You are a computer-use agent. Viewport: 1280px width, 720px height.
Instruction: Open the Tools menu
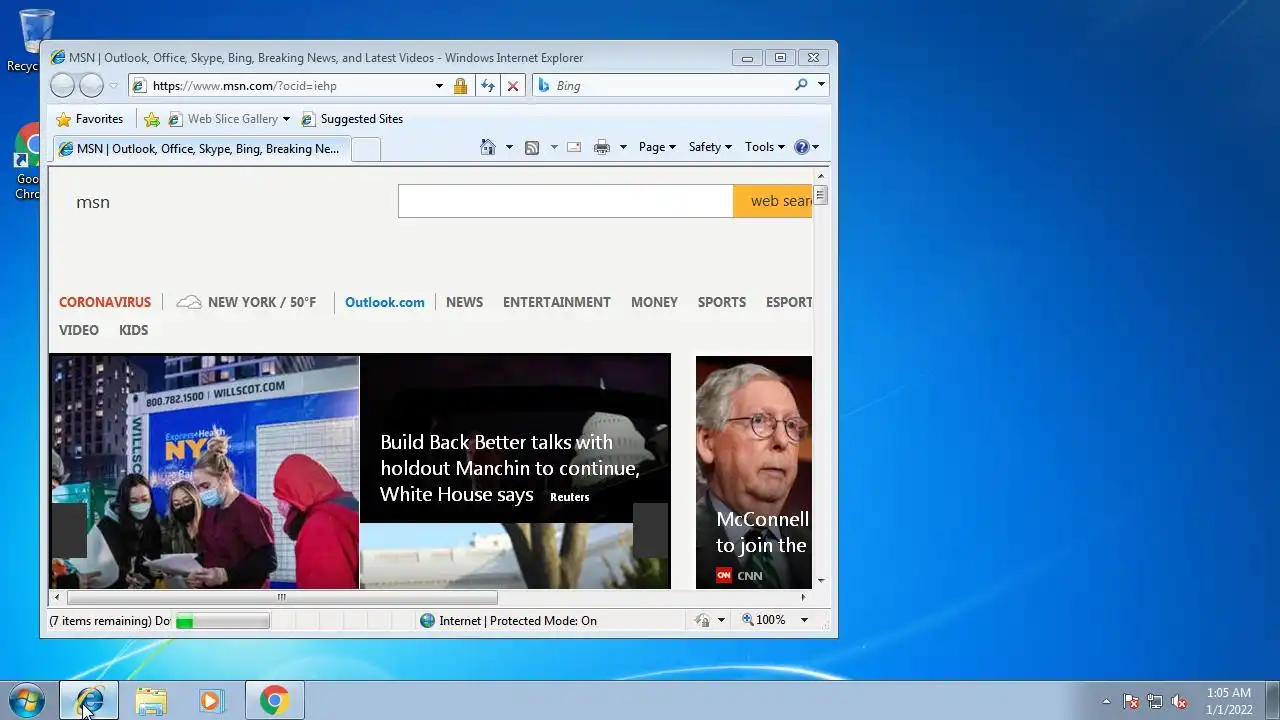coord(765,147)
